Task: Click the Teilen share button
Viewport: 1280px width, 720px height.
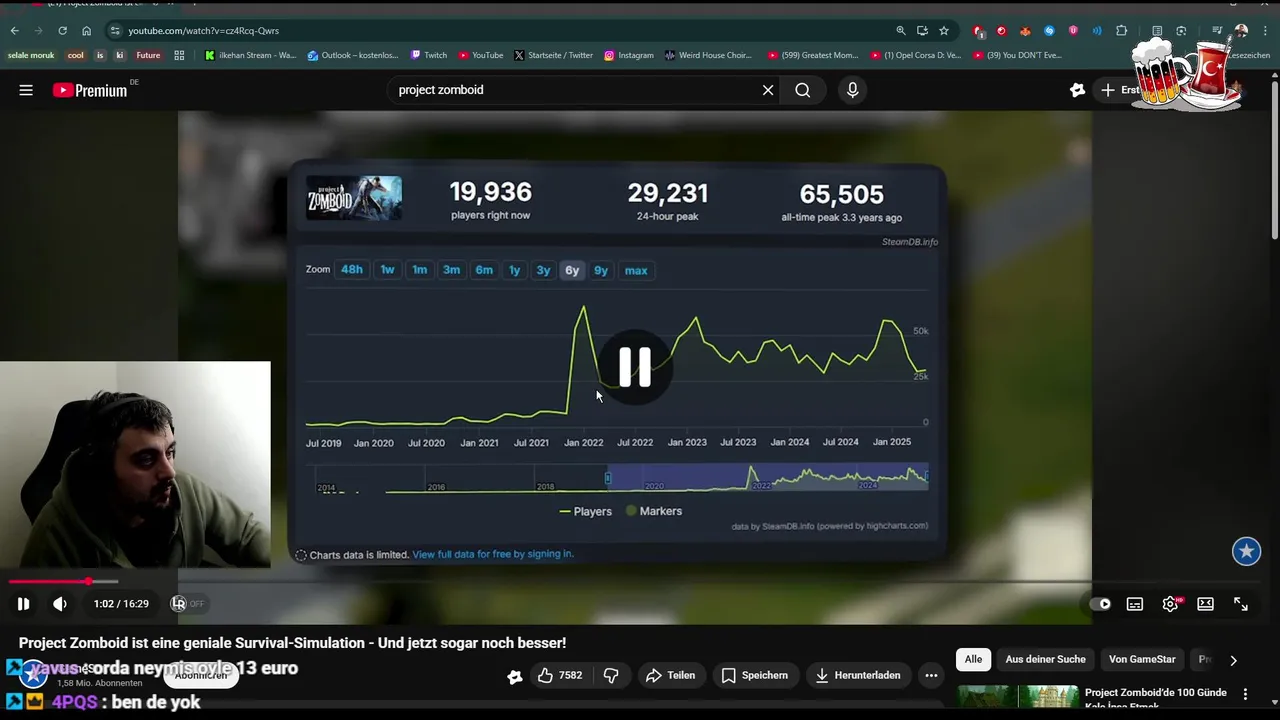Action: 670,675
